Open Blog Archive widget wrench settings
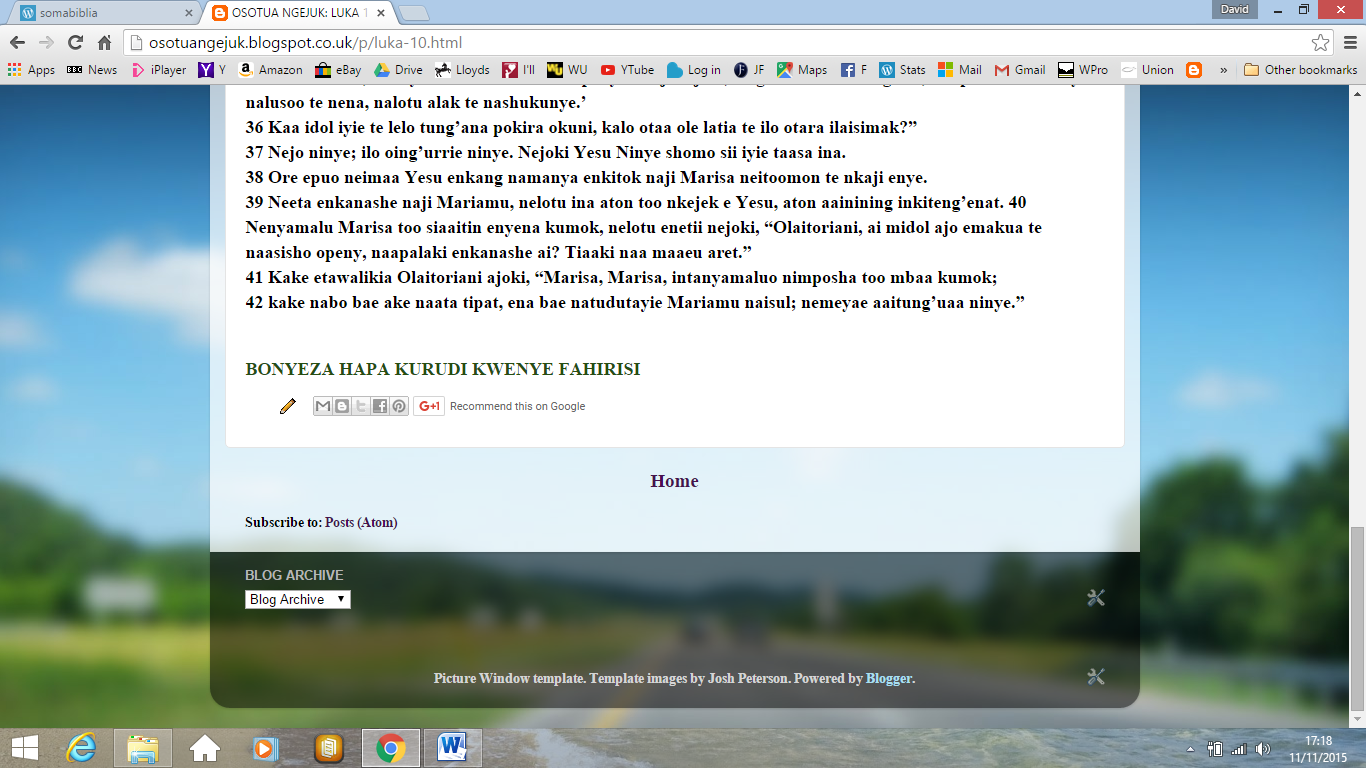The width and height of the screenshot is (1366, 768). pyautogui.click(x=1095, y=598)
